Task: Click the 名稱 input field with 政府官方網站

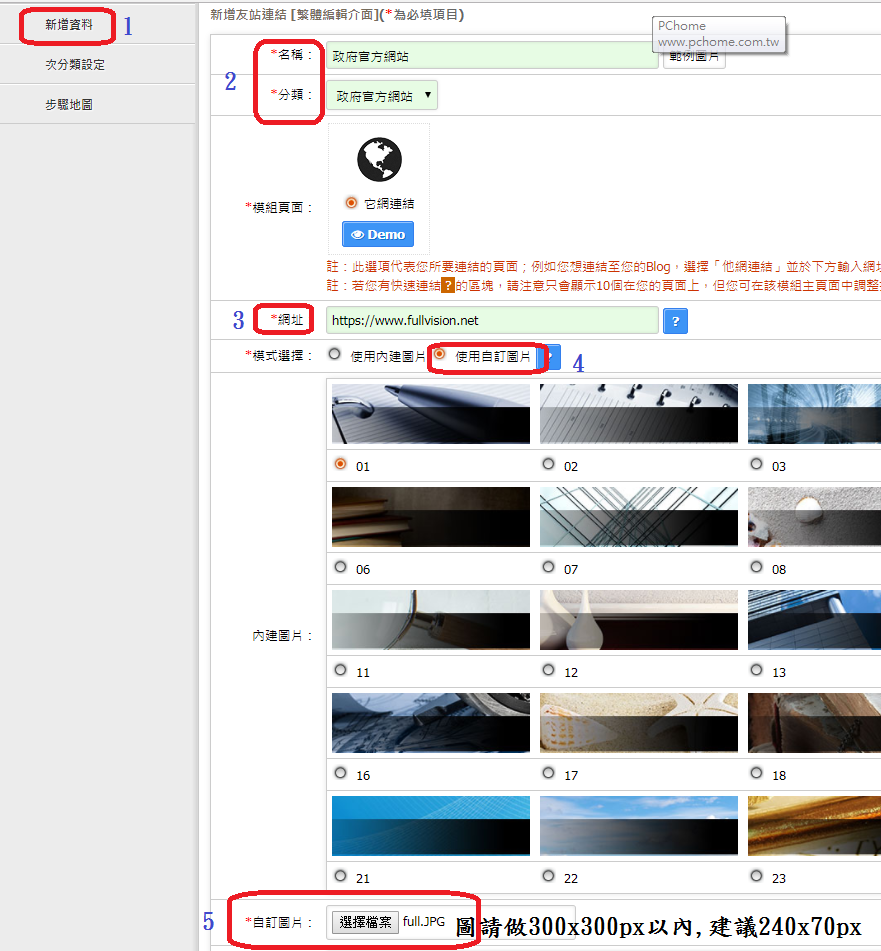Action: click(492, 56)
